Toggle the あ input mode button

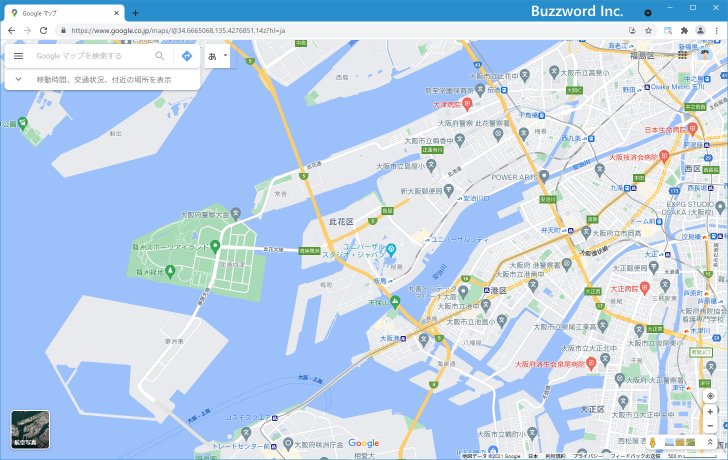(x=212, y=56)
